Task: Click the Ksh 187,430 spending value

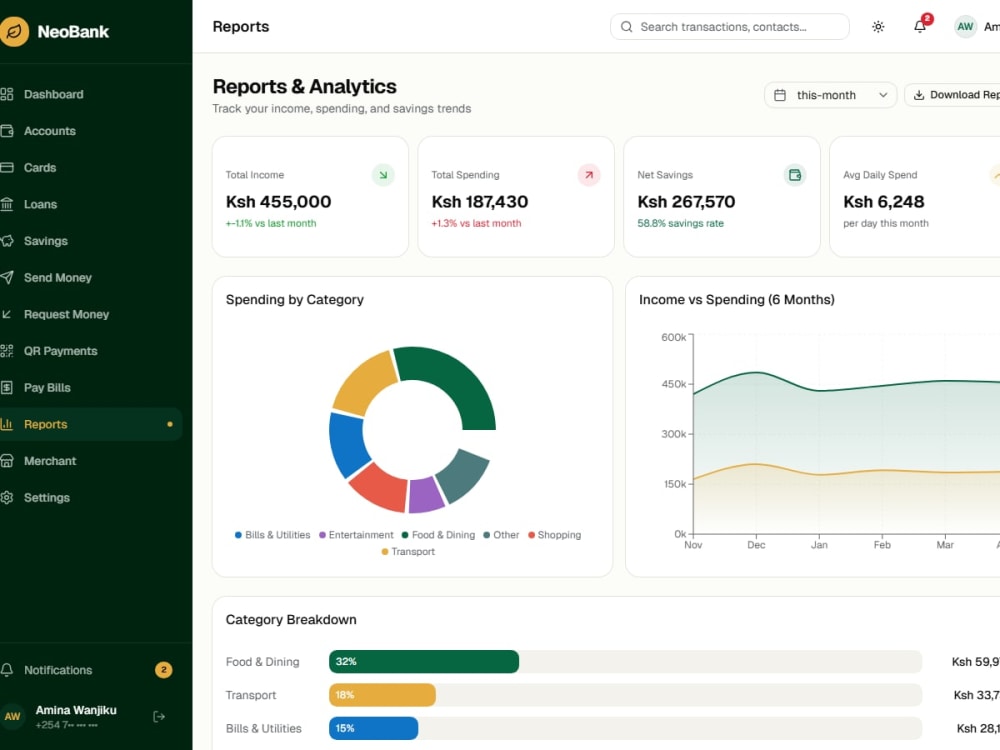Action: pos(480,202)
